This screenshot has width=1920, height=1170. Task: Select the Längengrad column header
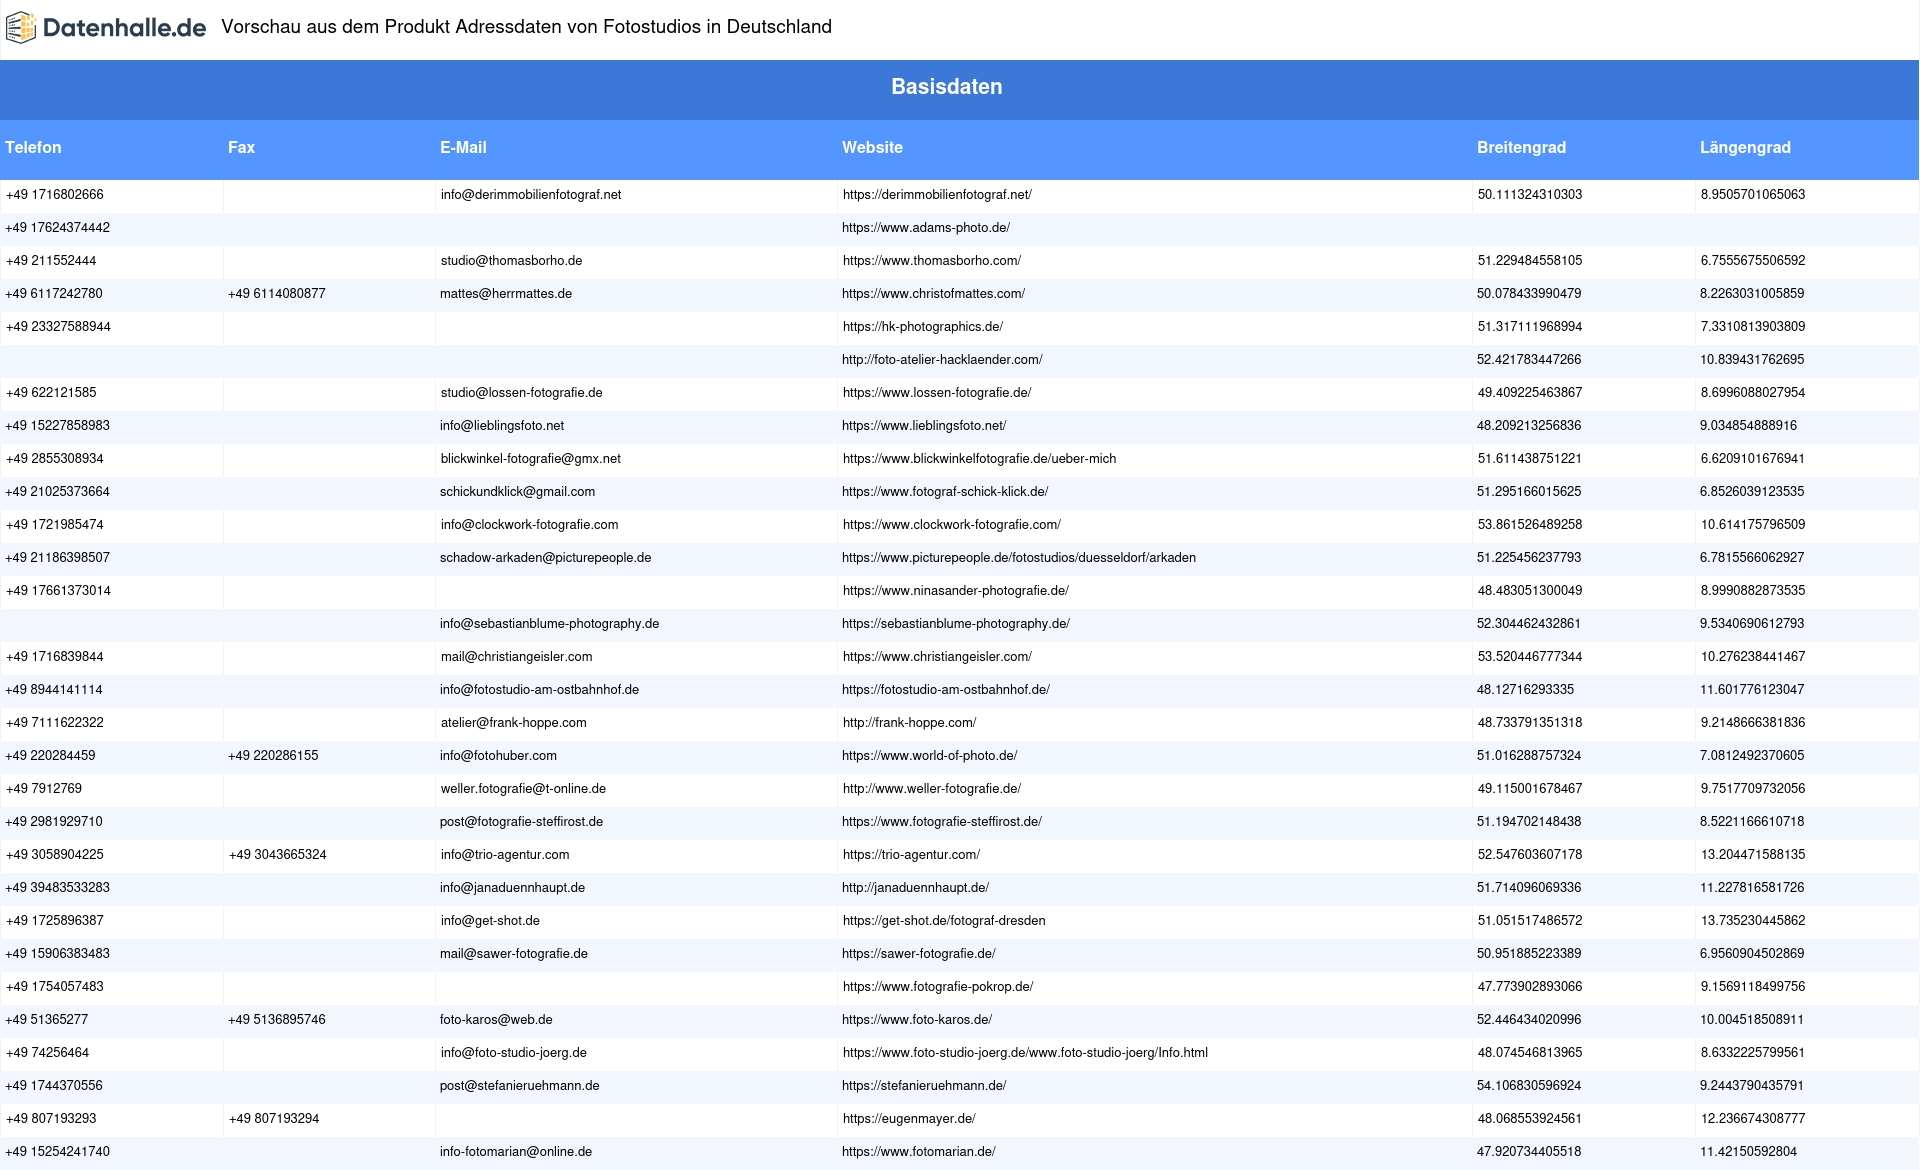(x=1745, y=147)
